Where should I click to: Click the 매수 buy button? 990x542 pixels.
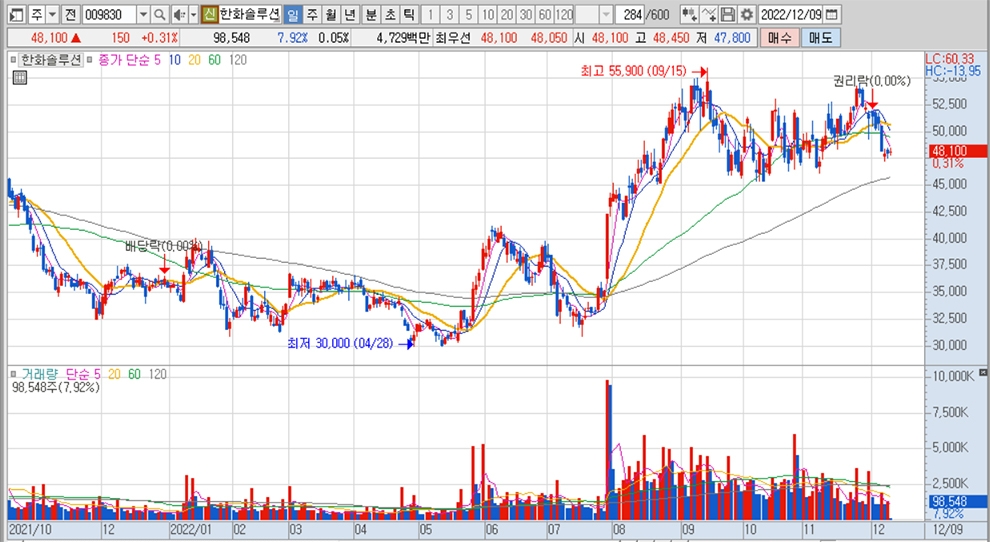(780, 38)
